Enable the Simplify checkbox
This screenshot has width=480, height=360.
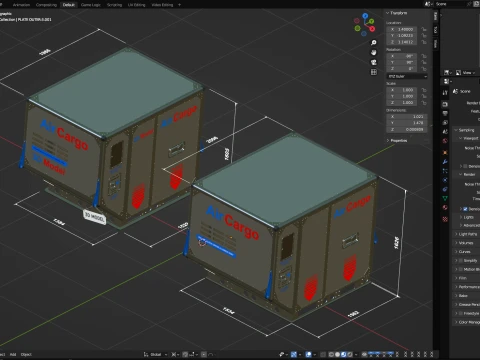pyautogui.click(x=461, y=260)
